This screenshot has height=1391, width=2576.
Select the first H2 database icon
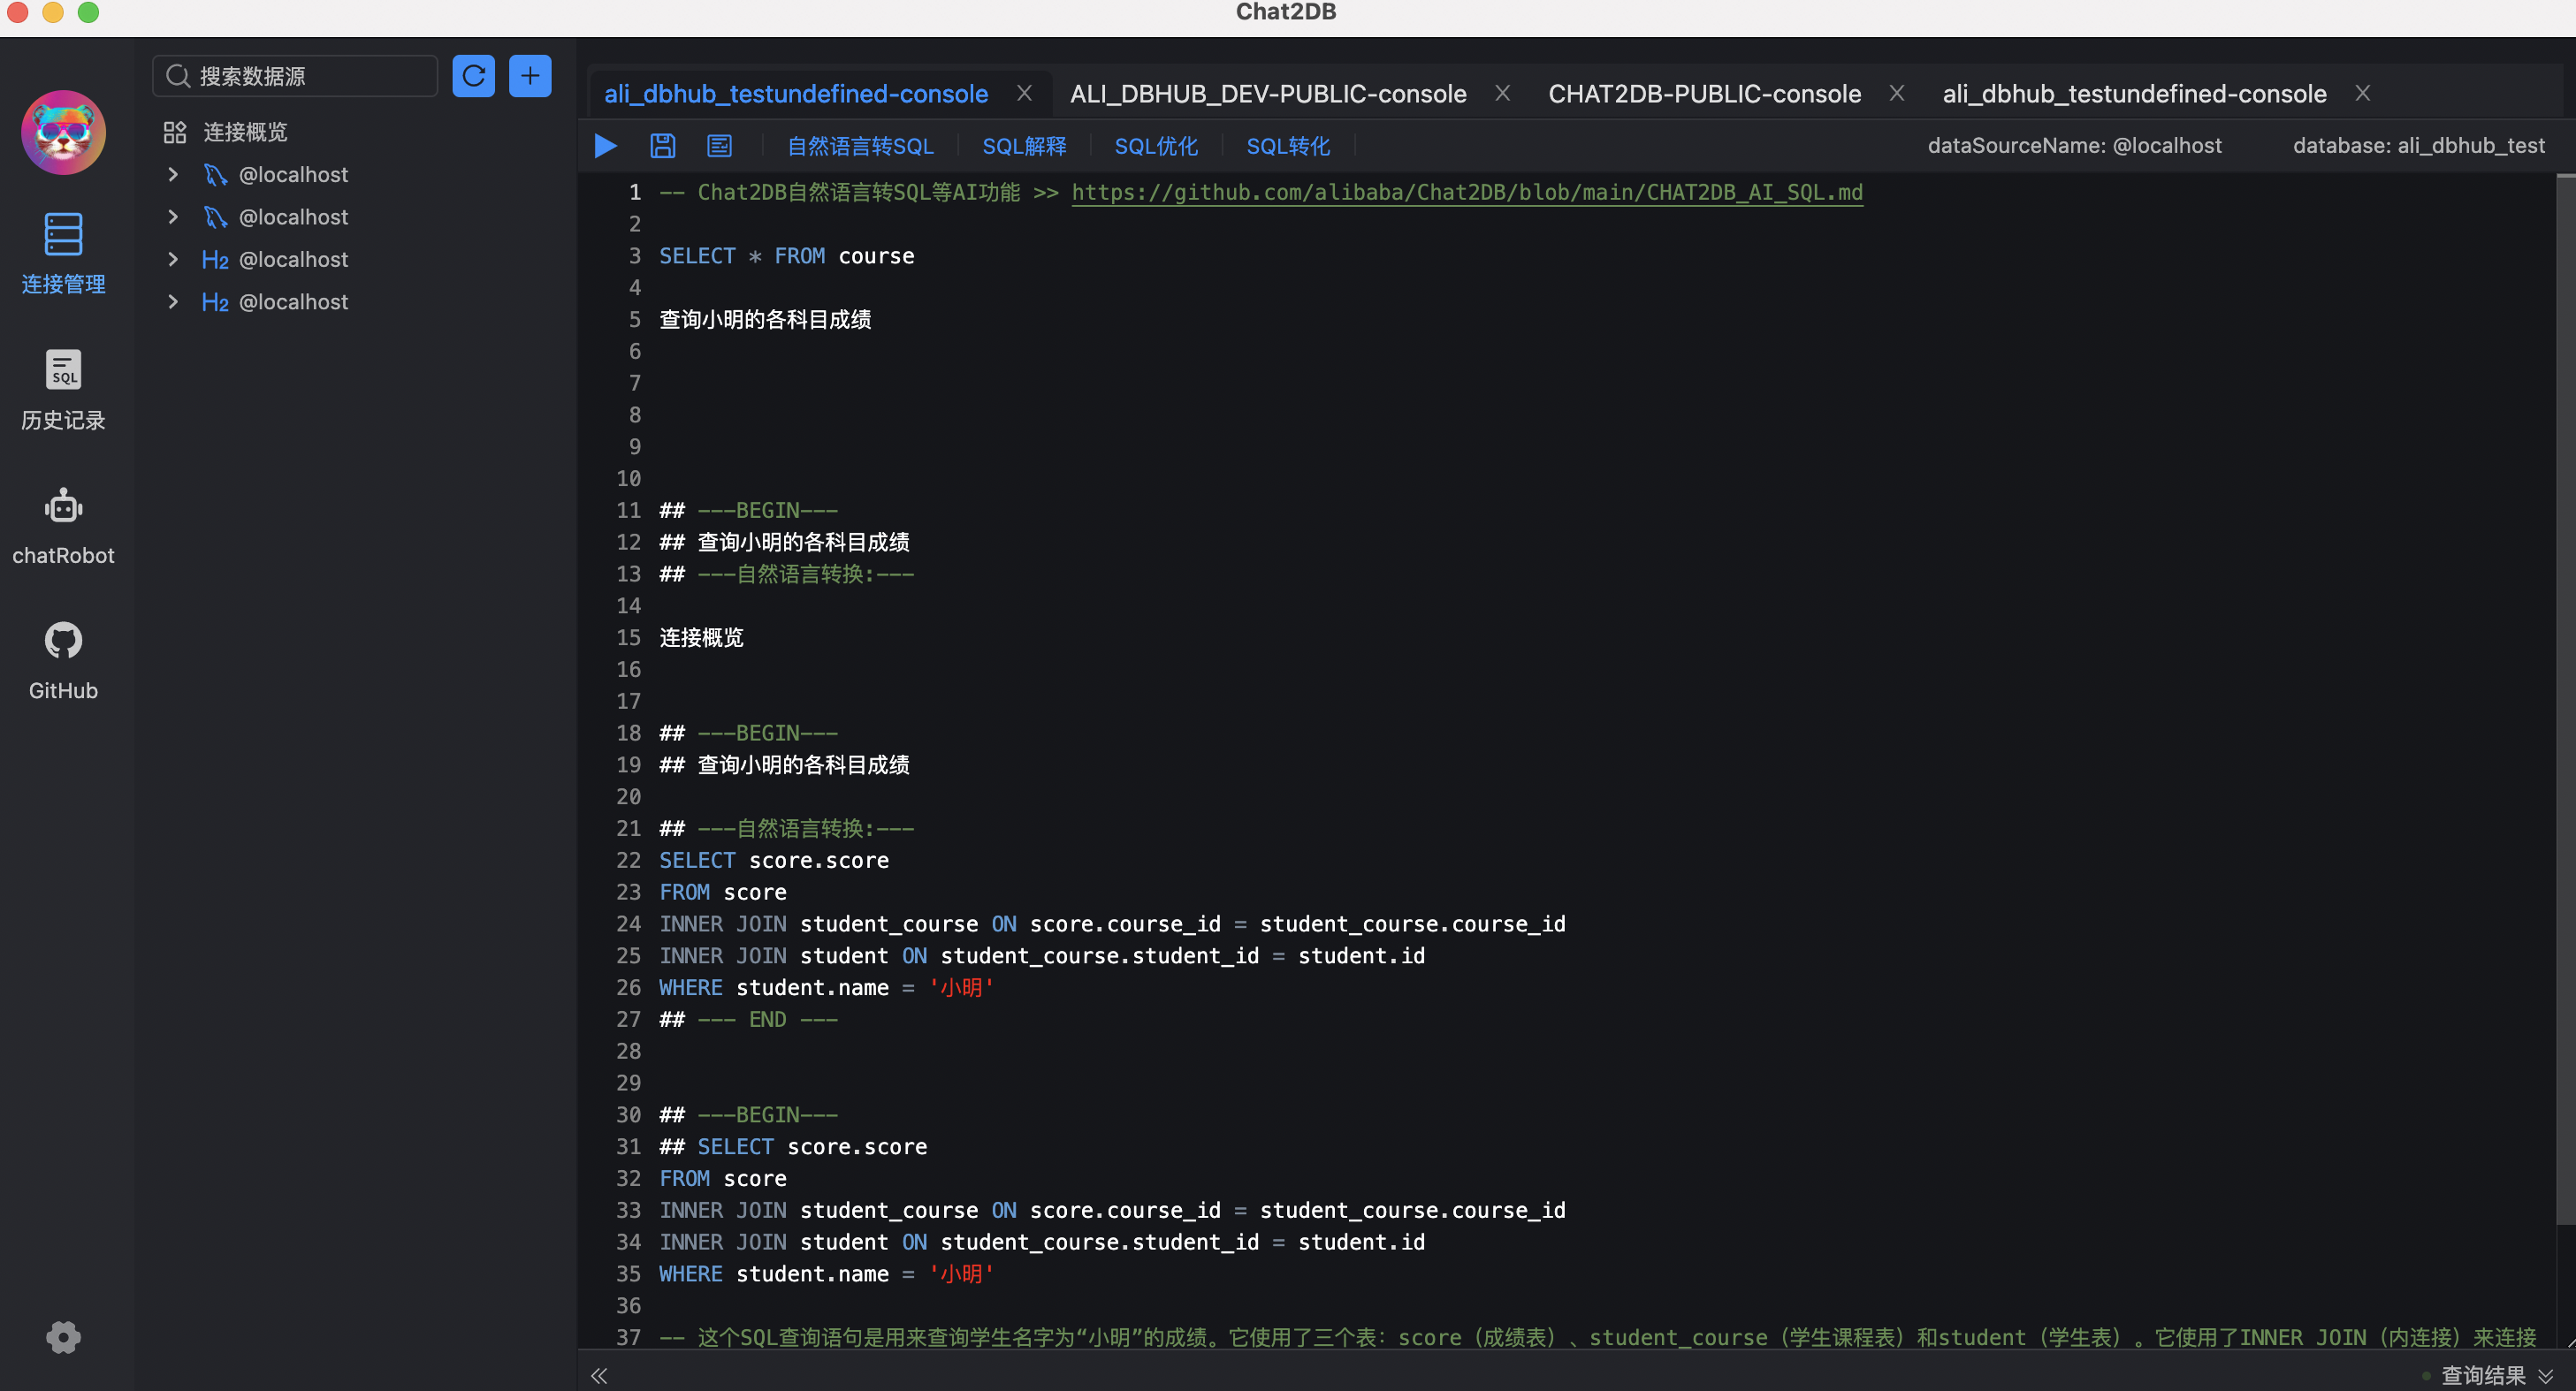[215, 260]
